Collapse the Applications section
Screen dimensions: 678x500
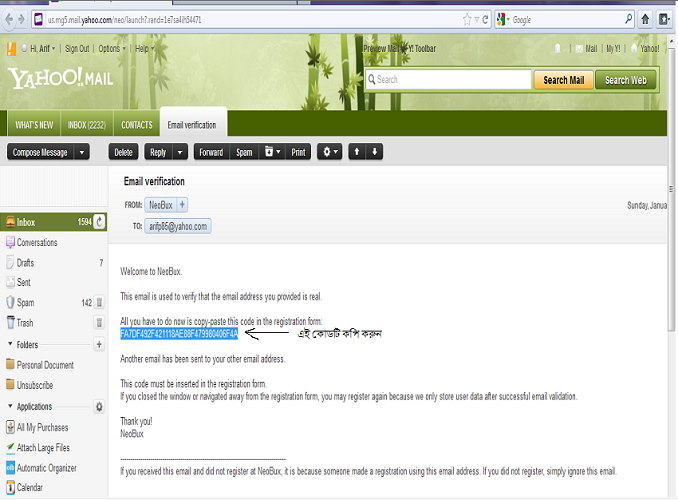(10, 406)
